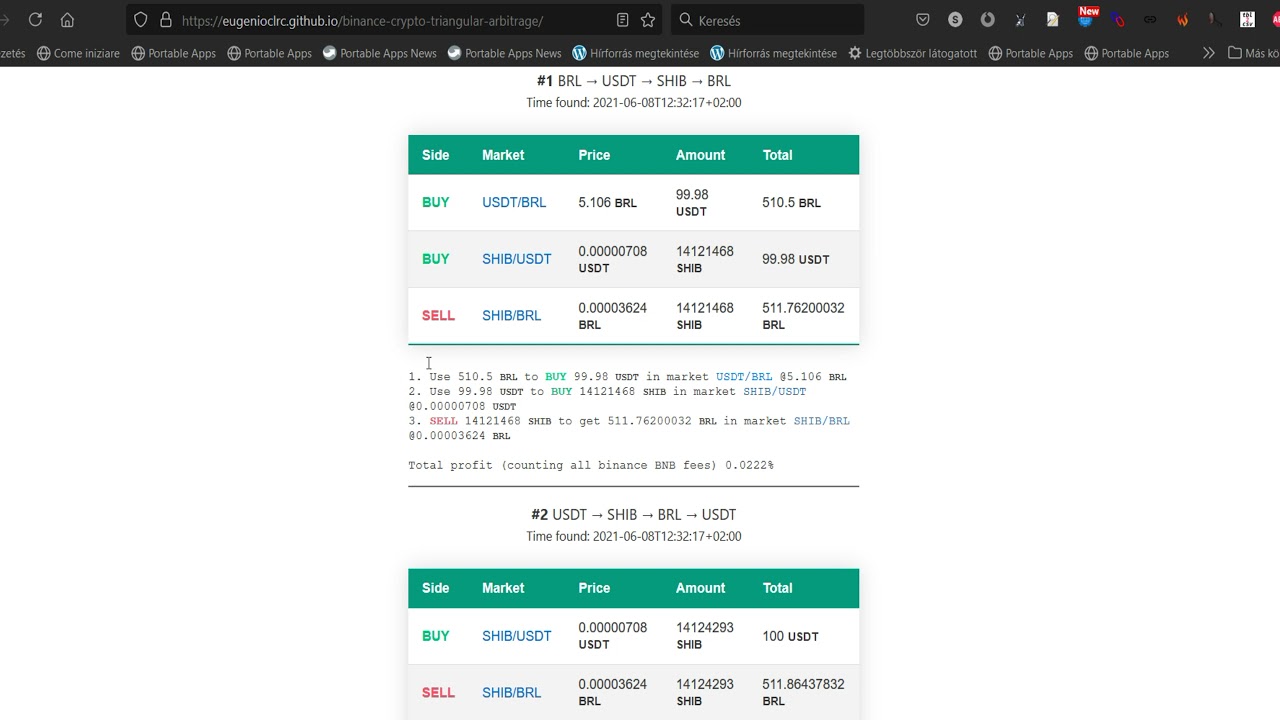Image resolution: width=1280 pixels, height=720 pixels.
Task: Toggle reader view in address bar
Action: [x=622, y=20]
